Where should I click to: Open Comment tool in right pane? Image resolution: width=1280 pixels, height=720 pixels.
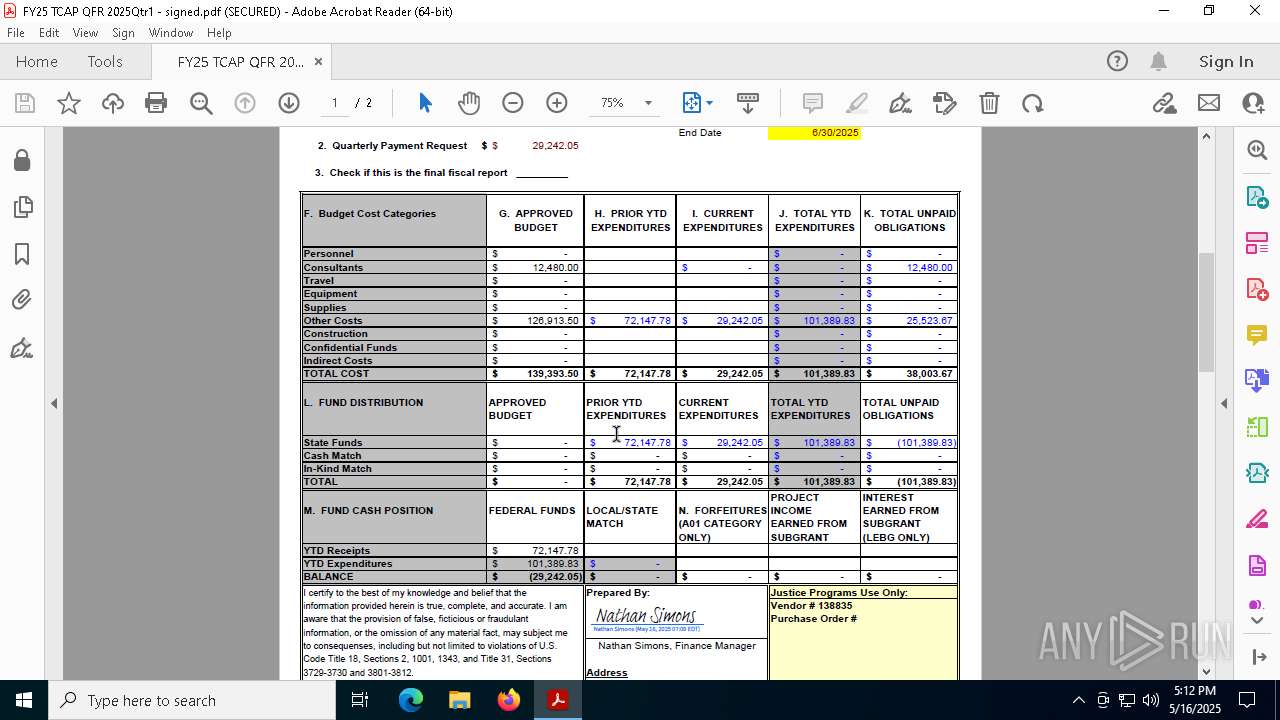point(1257,334)
